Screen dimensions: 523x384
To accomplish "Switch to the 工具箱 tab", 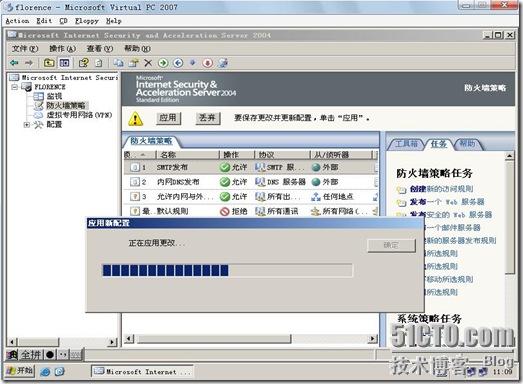I will [x=406, y=143].
